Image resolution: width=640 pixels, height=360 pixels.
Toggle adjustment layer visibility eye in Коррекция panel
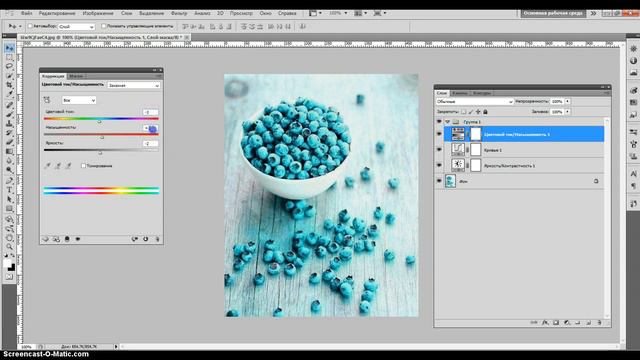[x=78, y=239]
